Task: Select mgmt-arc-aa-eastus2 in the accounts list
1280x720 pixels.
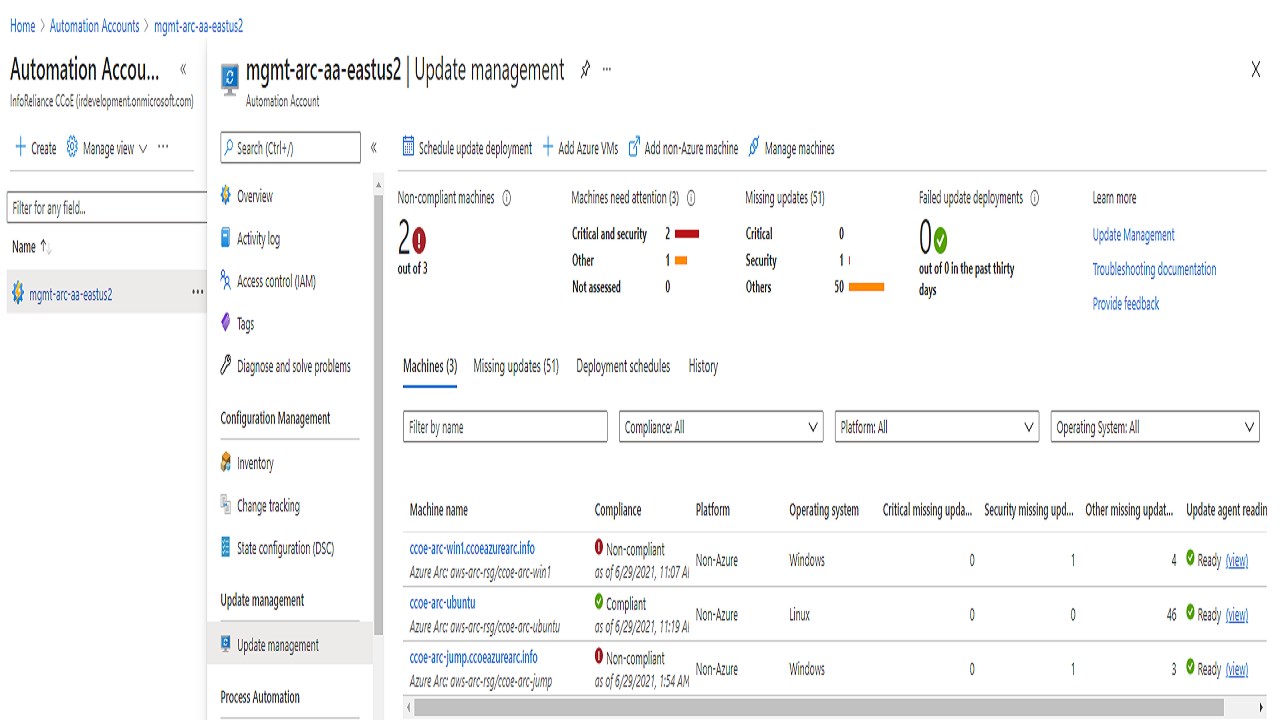Action: tap(70, 294)
